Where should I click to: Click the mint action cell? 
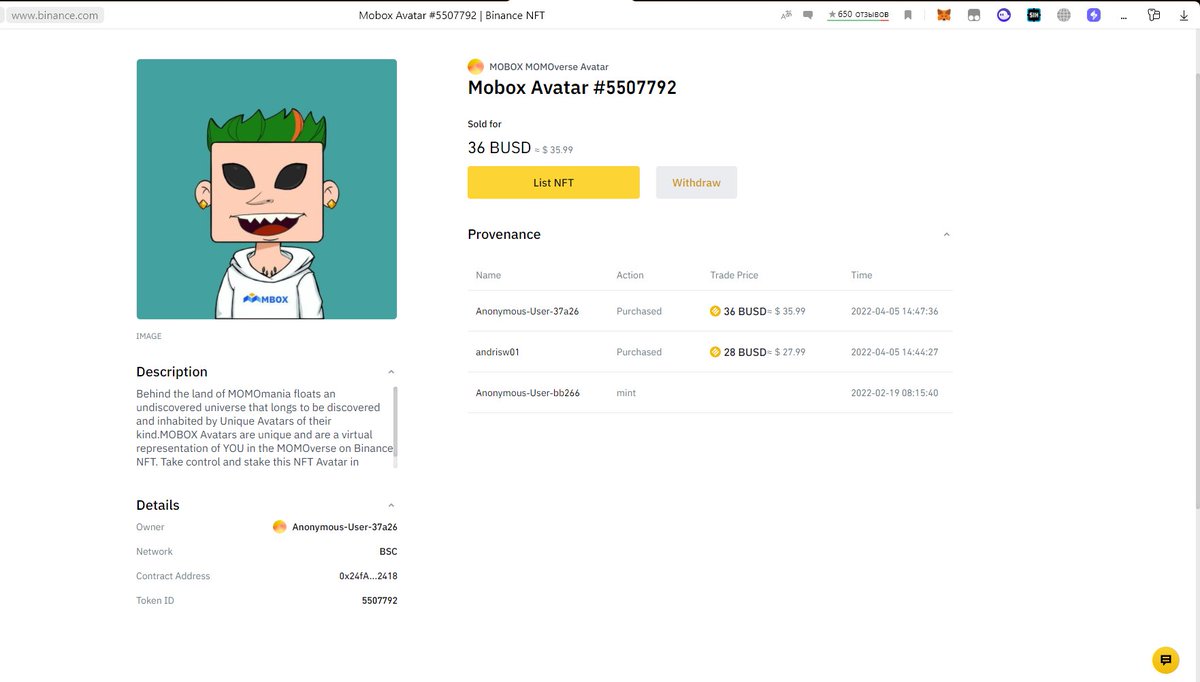tap(626, 393)
